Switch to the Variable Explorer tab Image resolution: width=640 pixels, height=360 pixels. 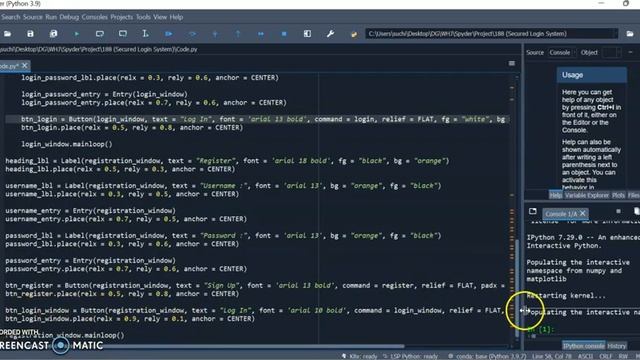pyautogui.click(x=587, y=195)
